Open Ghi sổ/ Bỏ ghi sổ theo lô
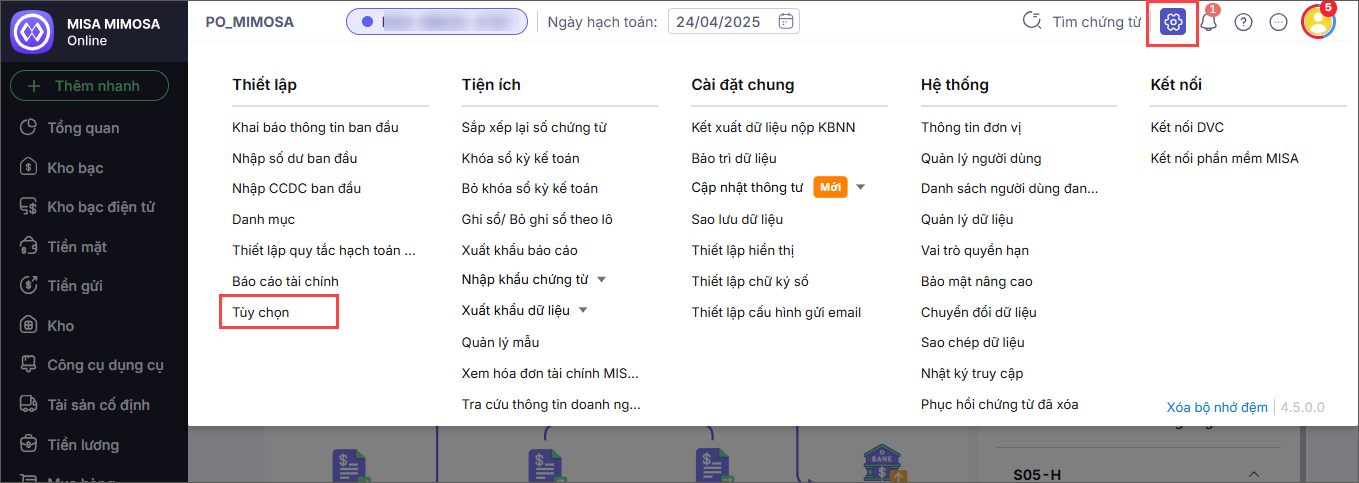This screenshot has height=483, width=1359. coord(537,219)
